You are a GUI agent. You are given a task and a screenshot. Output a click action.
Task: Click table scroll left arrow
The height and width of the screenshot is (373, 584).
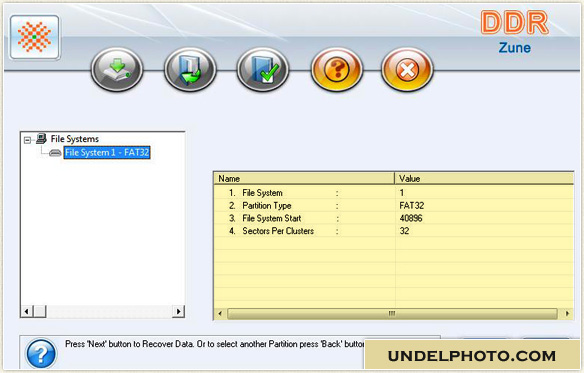(220, 313)
